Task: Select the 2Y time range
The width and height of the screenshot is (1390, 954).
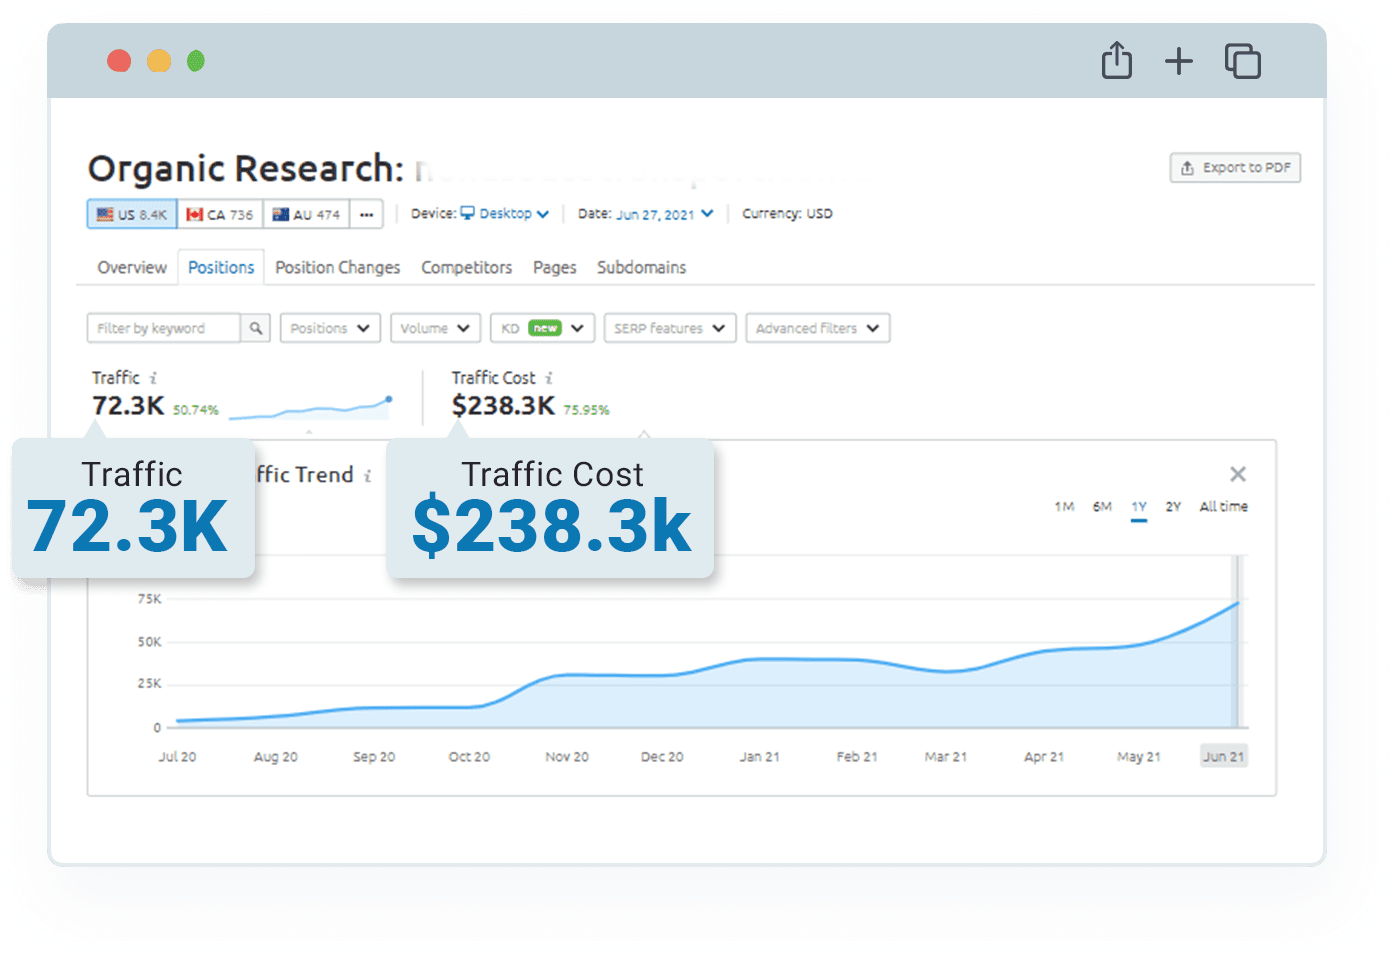Action: click(1173, 507)
